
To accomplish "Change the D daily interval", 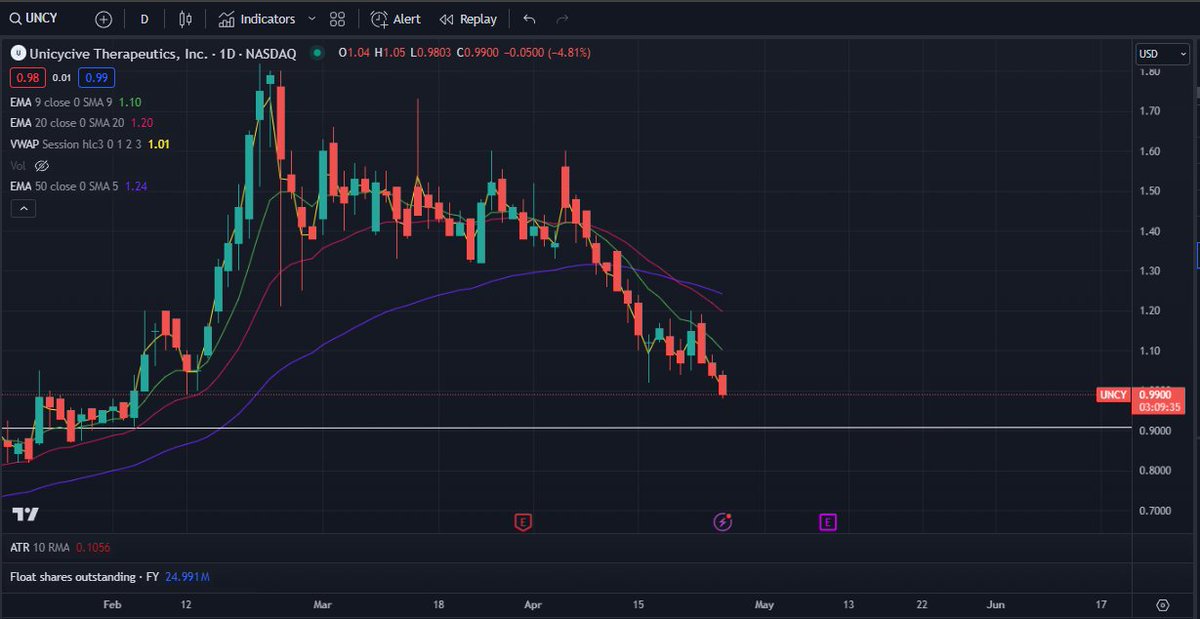I will click(x=145, y=19).
